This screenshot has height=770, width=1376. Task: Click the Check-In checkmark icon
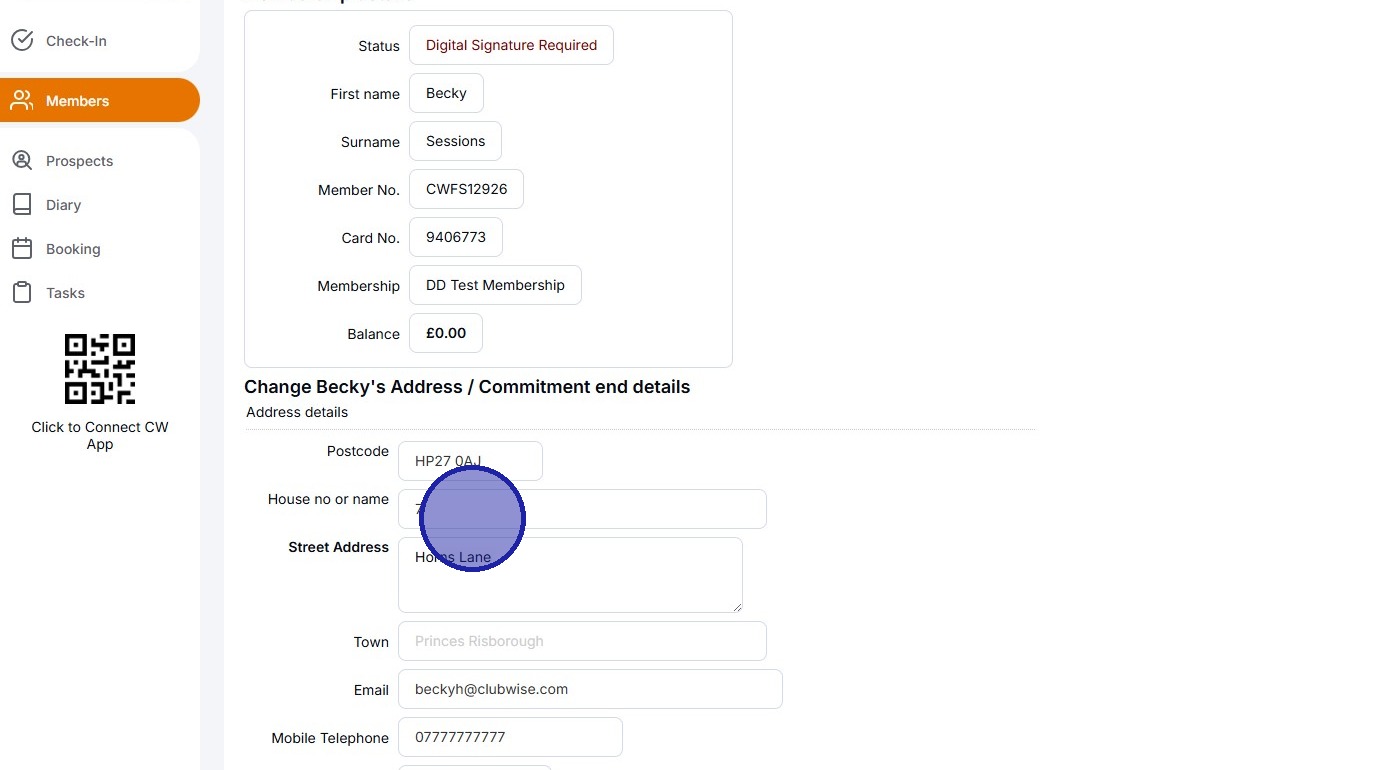(22, 41)
